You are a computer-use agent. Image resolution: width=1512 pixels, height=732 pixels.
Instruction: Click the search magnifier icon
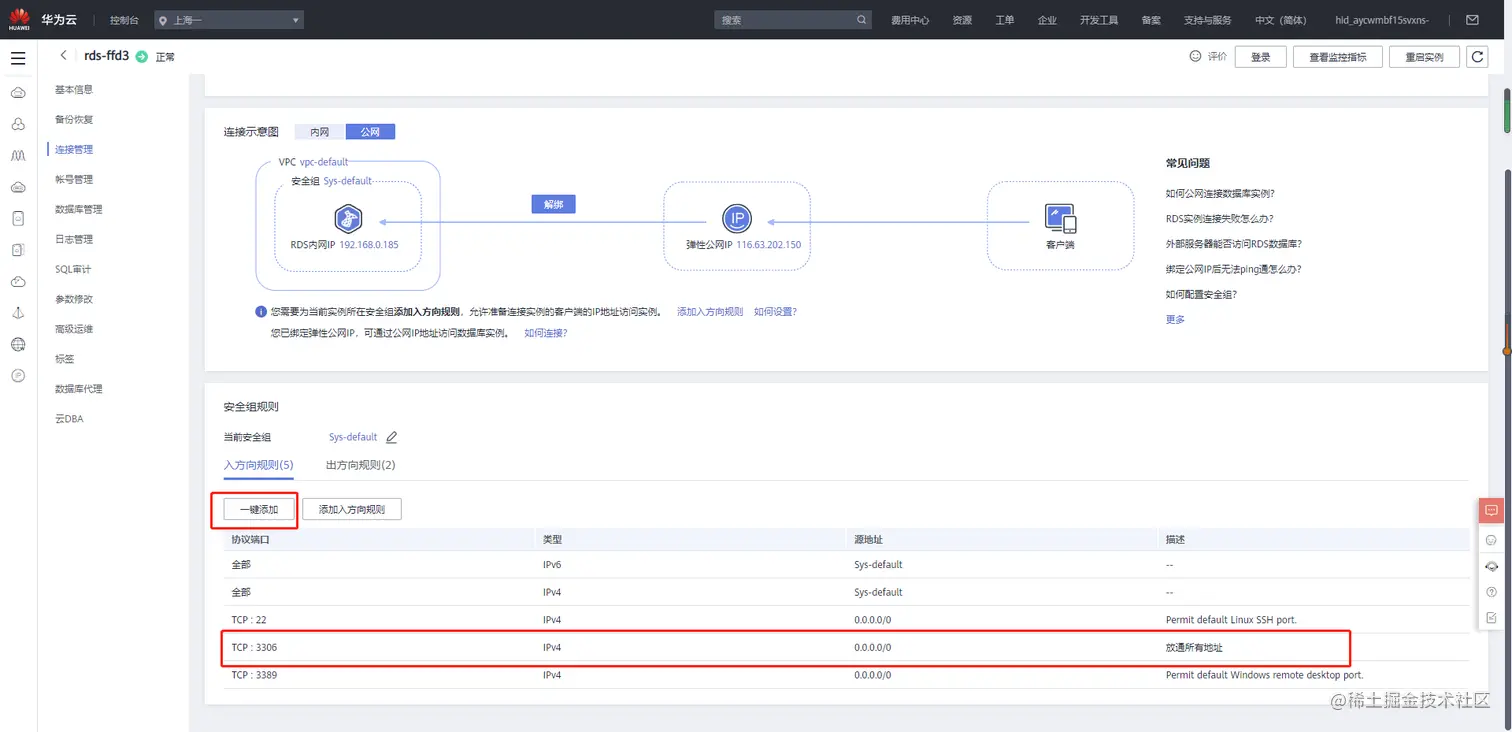(x=862, y=20)
